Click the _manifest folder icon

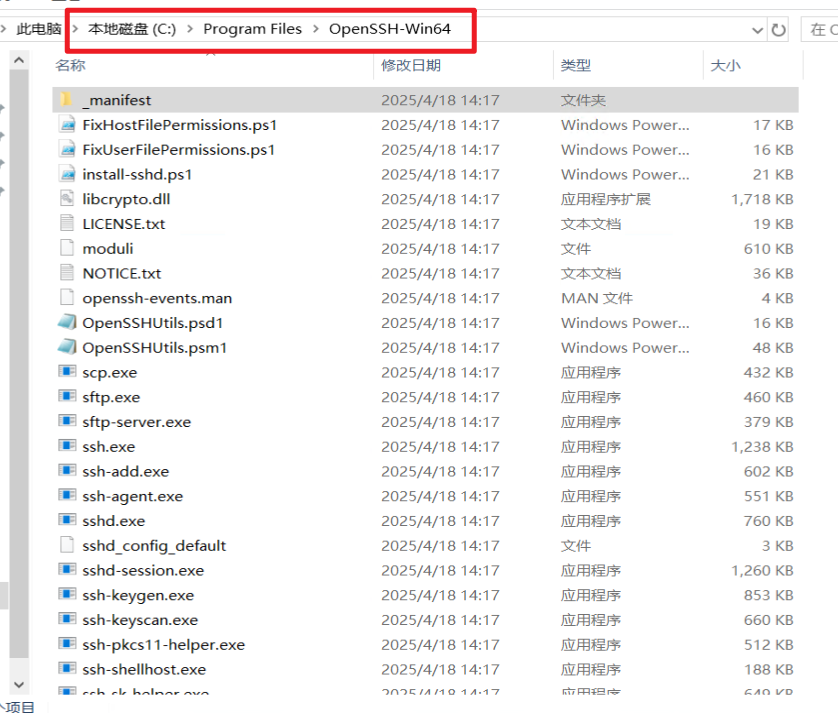click(66, 99)
